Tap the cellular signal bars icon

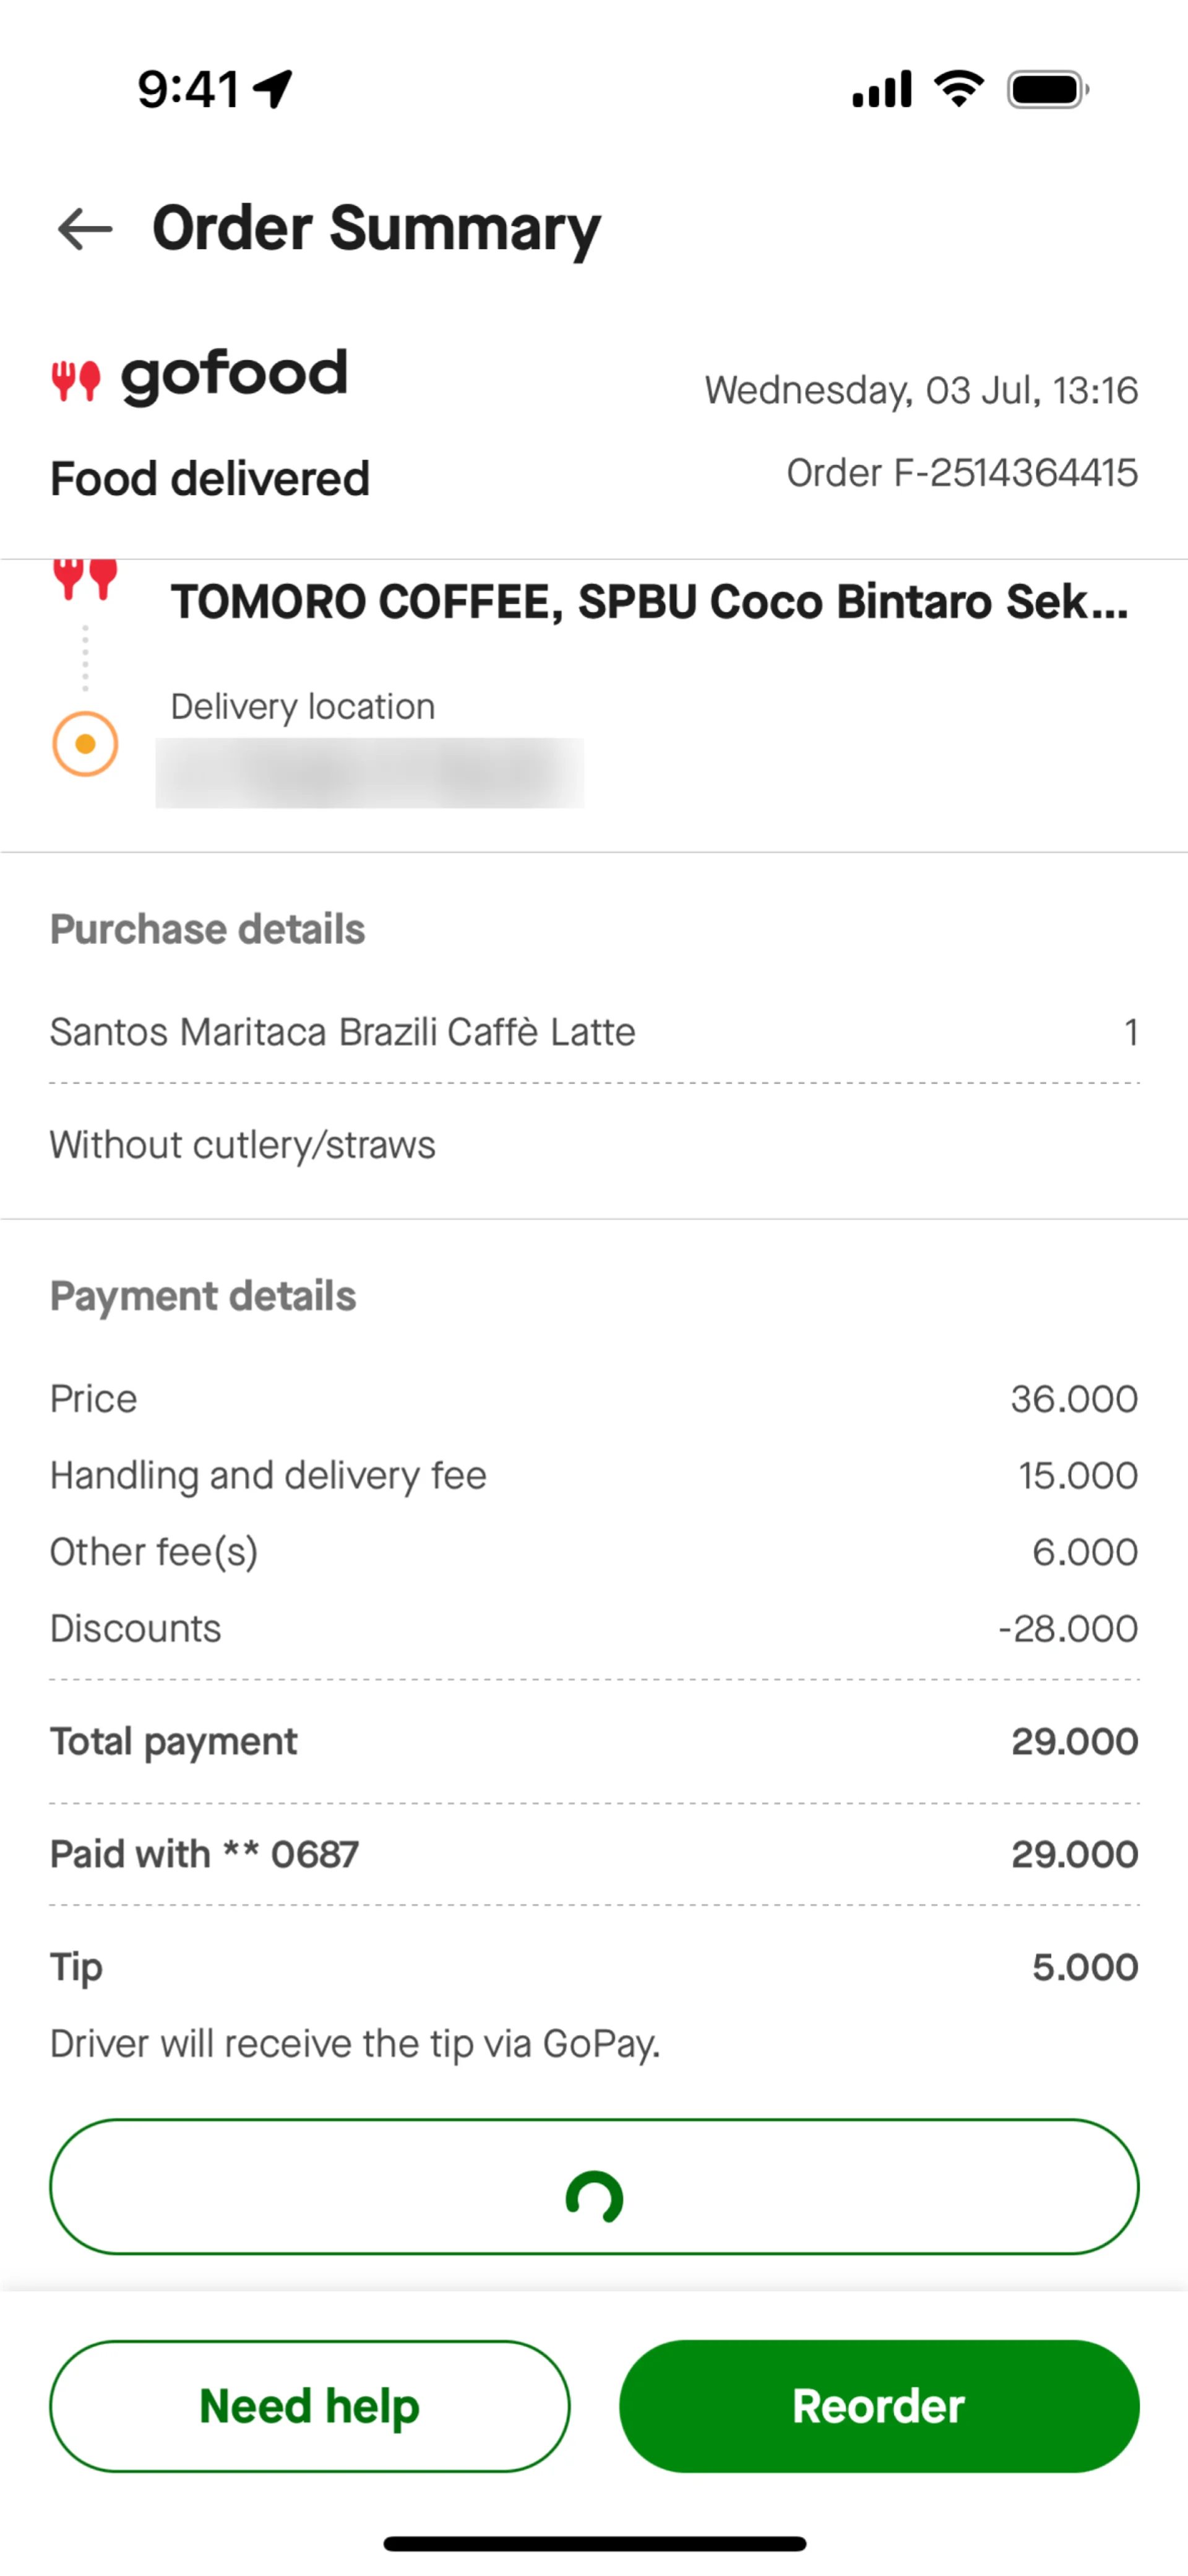(x=881, y=89)
